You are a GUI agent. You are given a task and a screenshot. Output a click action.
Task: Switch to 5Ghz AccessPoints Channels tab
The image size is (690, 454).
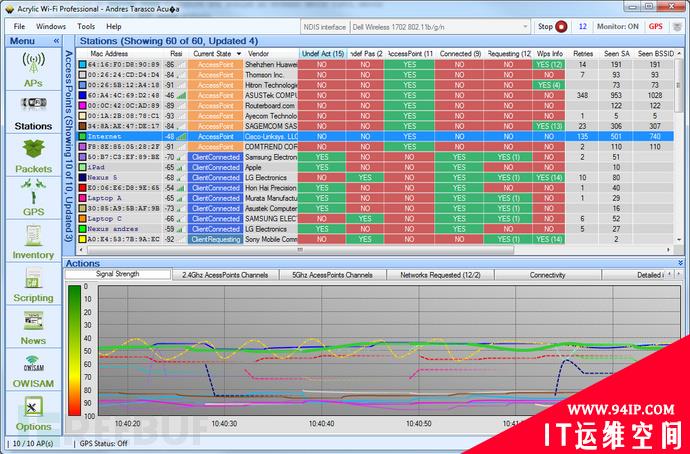tap(332, 275)
